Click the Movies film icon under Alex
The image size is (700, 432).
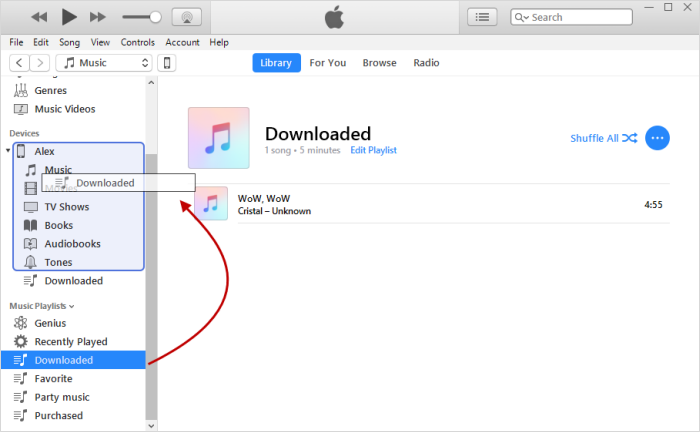[30, 188]
